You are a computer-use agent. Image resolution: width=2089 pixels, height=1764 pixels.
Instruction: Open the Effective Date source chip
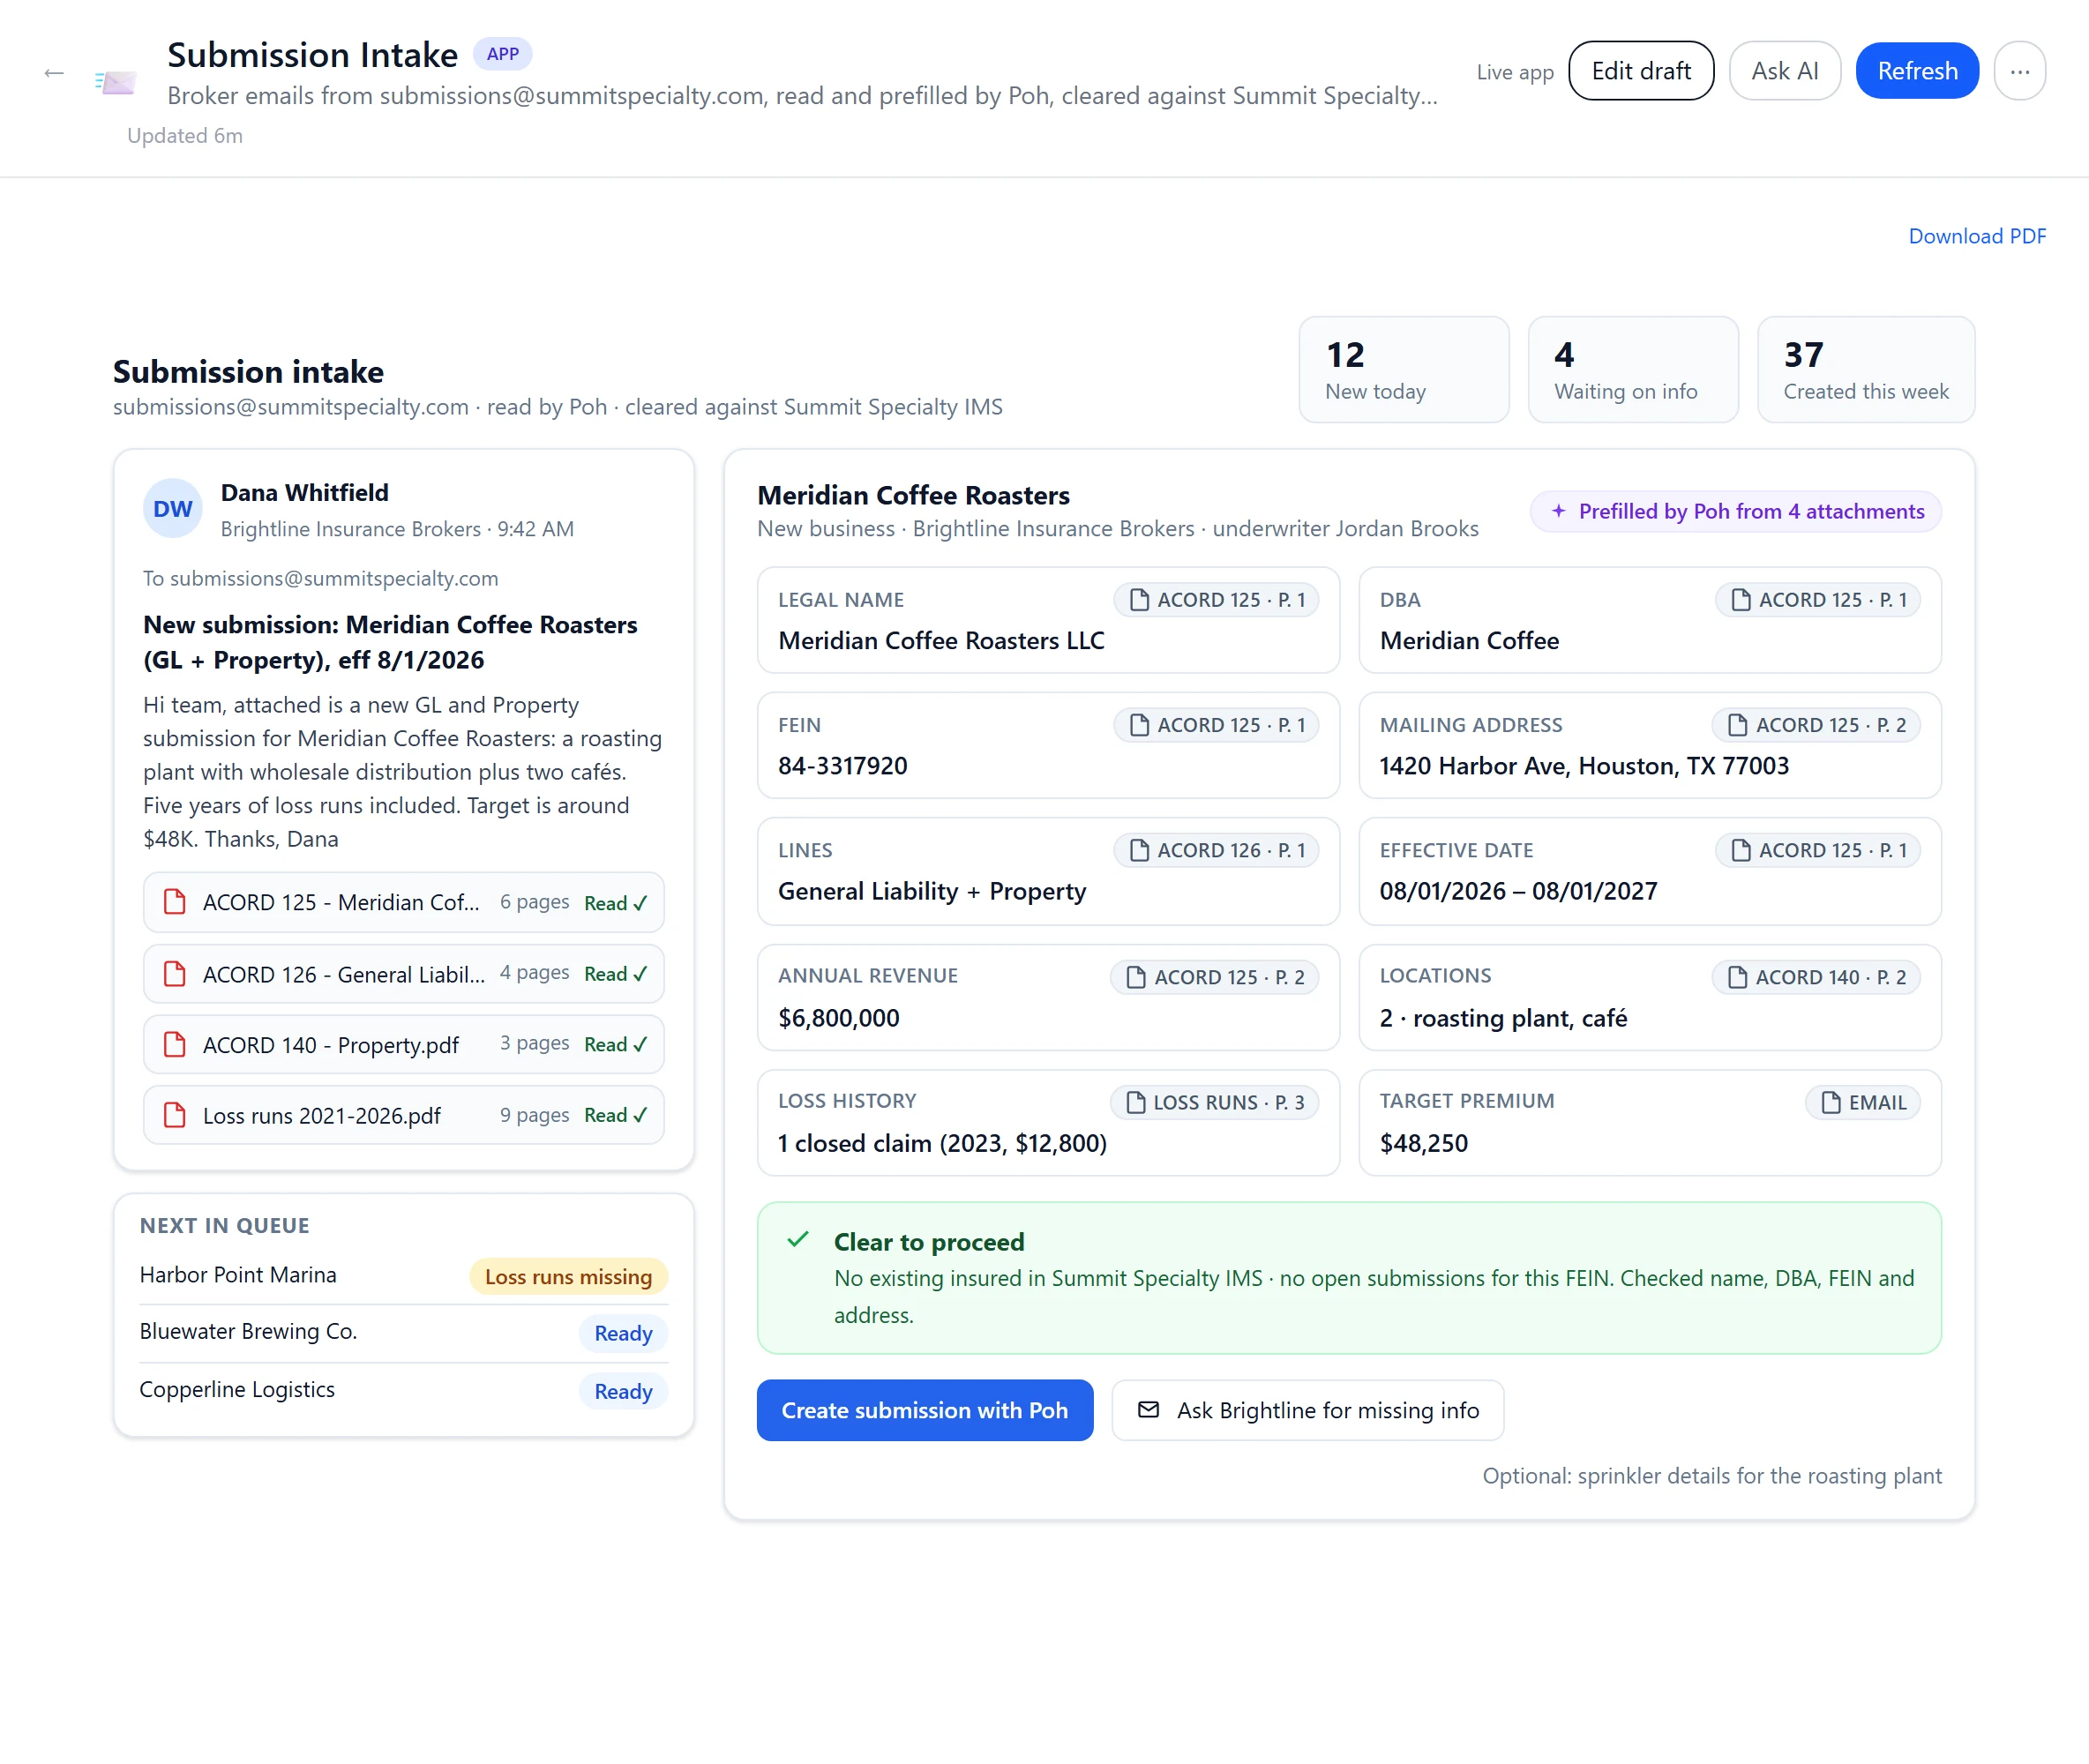pyautogui.click(x=1818, y=850)
